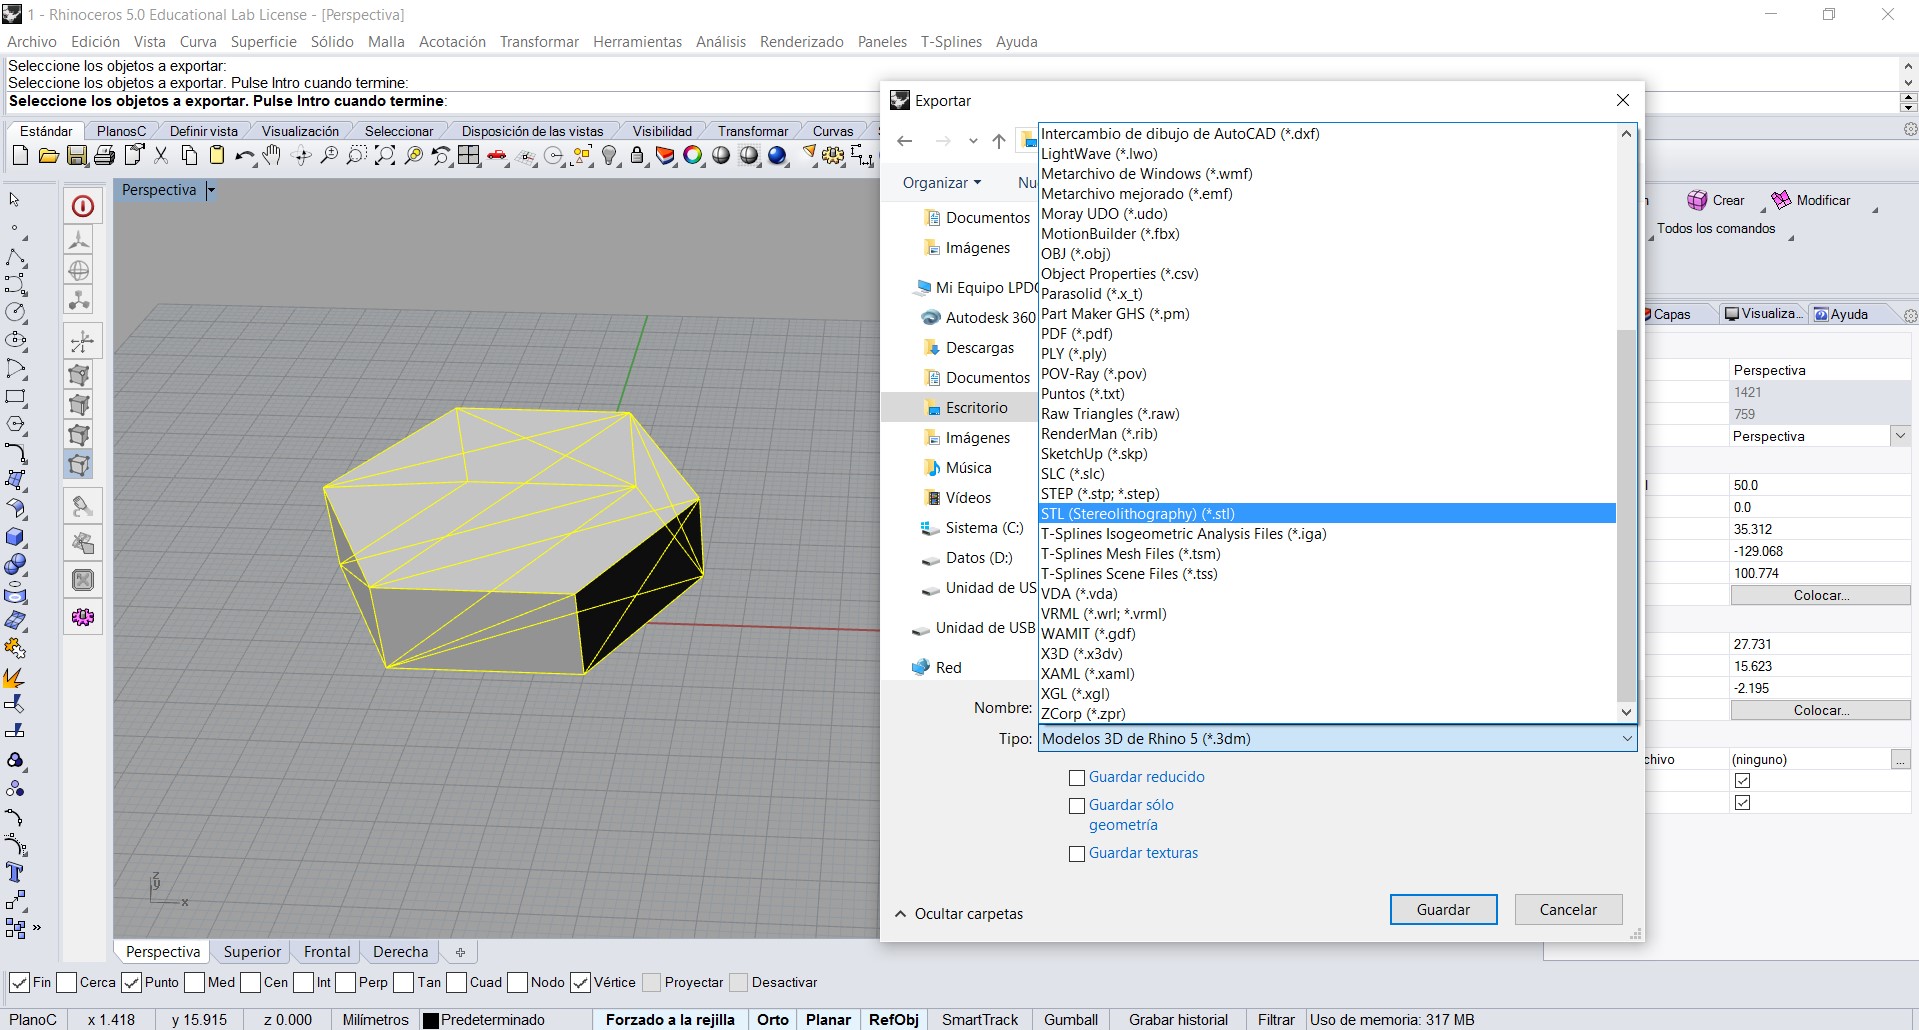Open the Perspectiva viewport title dropdown arrow
Viewport: 1919px width, 1030px height.
coord(211,190)
